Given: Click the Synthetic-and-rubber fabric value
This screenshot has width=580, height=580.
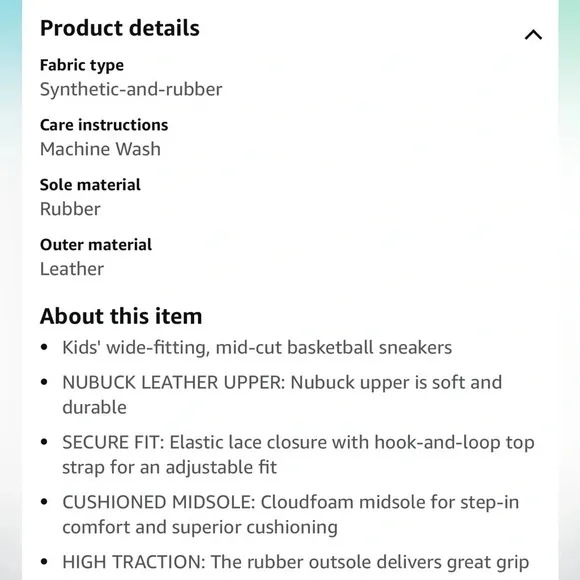Looking at the screenshot, I should 131,89.
